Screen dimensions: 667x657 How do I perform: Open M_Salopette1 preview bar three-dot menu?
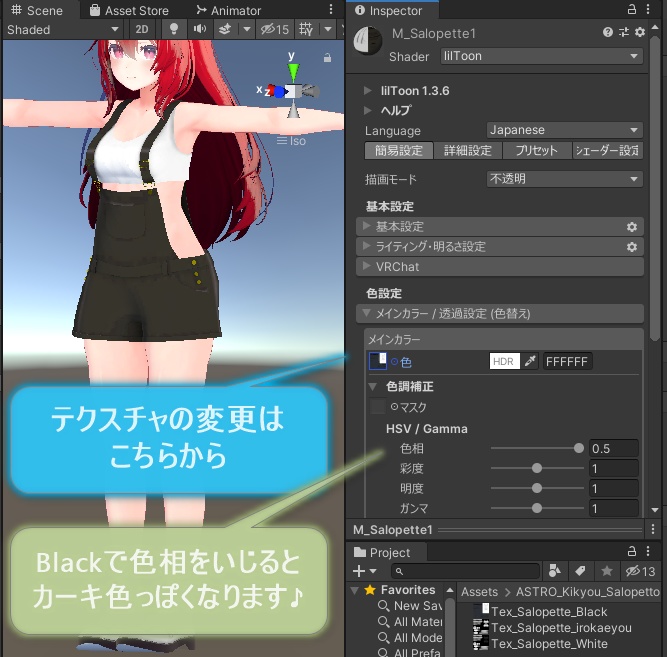click(x=653, y=529)
